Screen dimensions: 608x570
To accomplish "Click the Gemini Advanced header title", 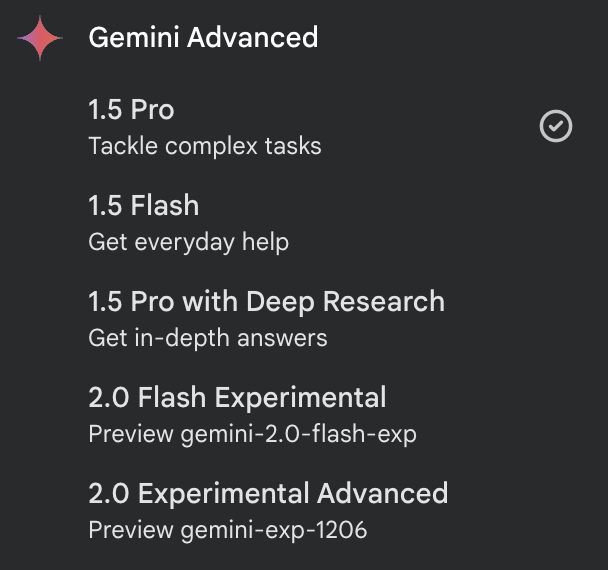I will coord(203,37).
